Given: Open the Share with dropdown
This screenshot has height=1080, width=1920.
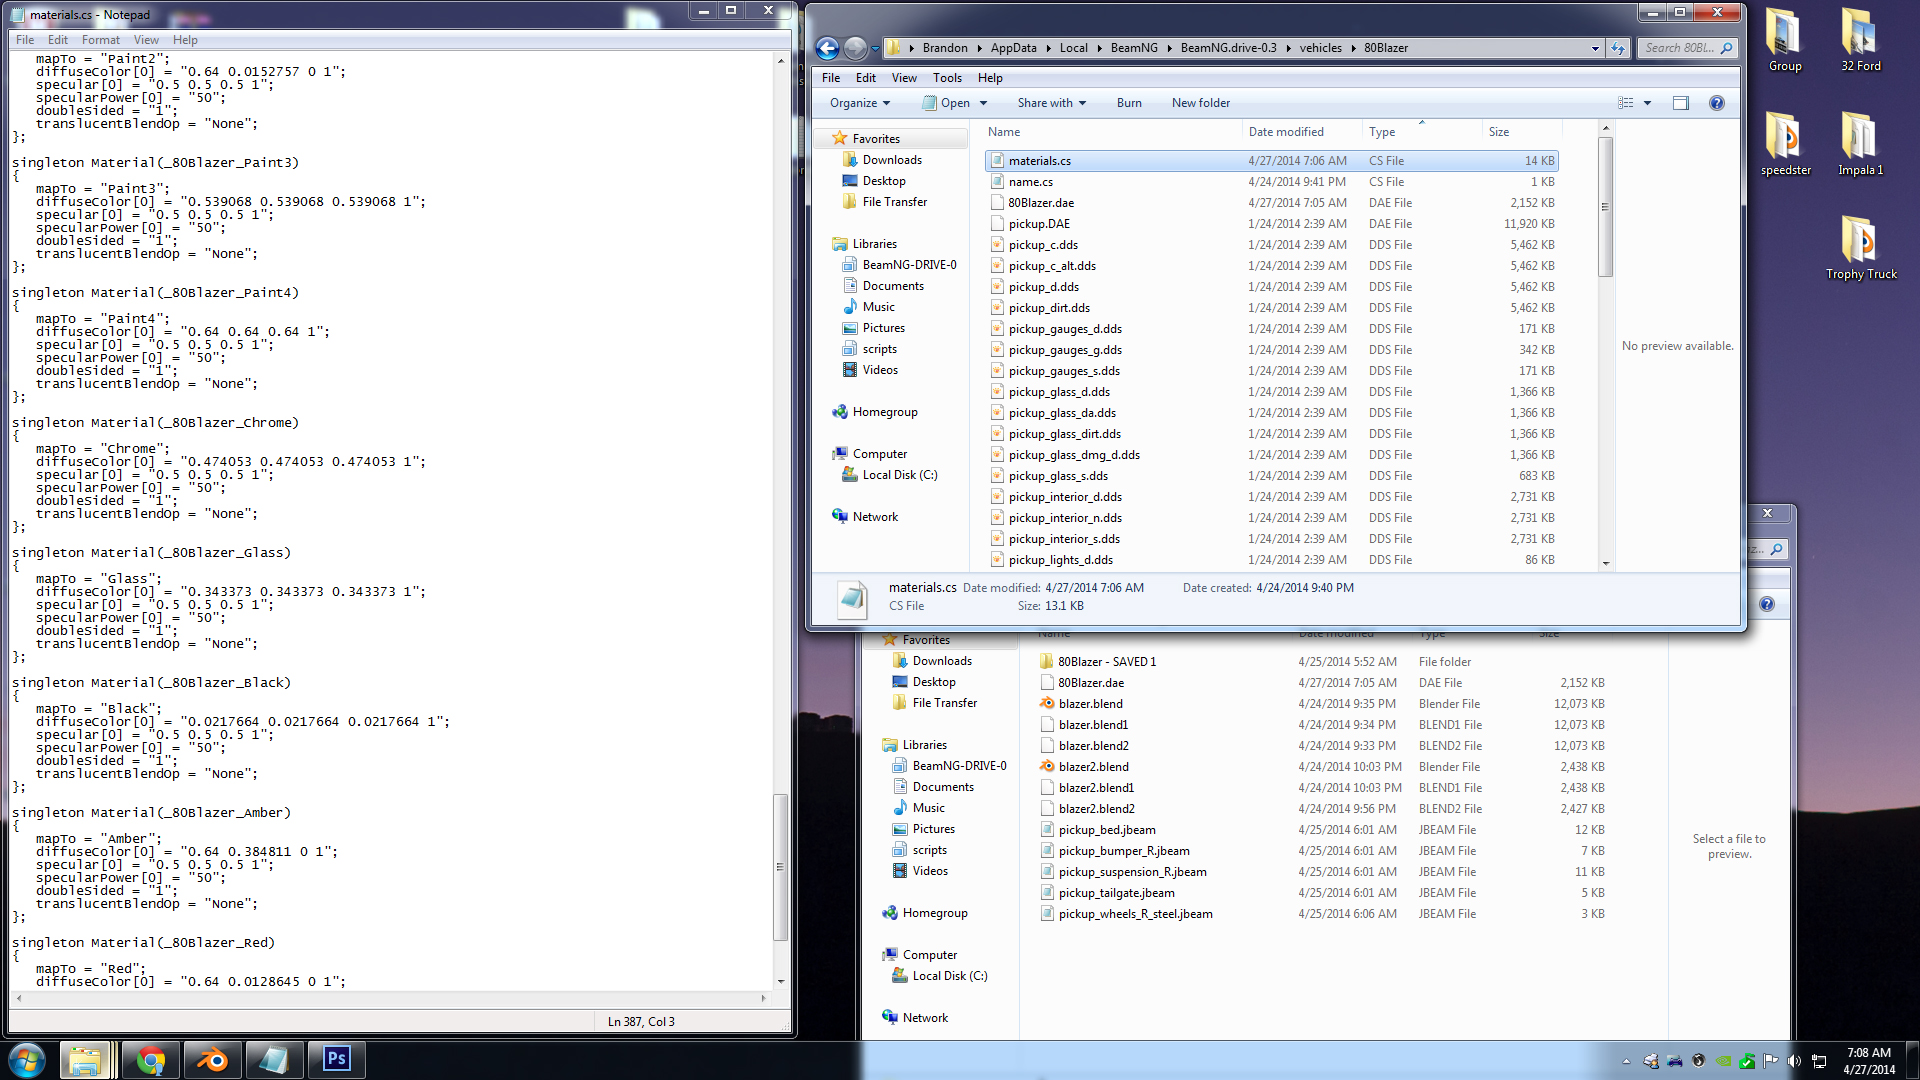Looking at the screenshot, I should 1051,103.
